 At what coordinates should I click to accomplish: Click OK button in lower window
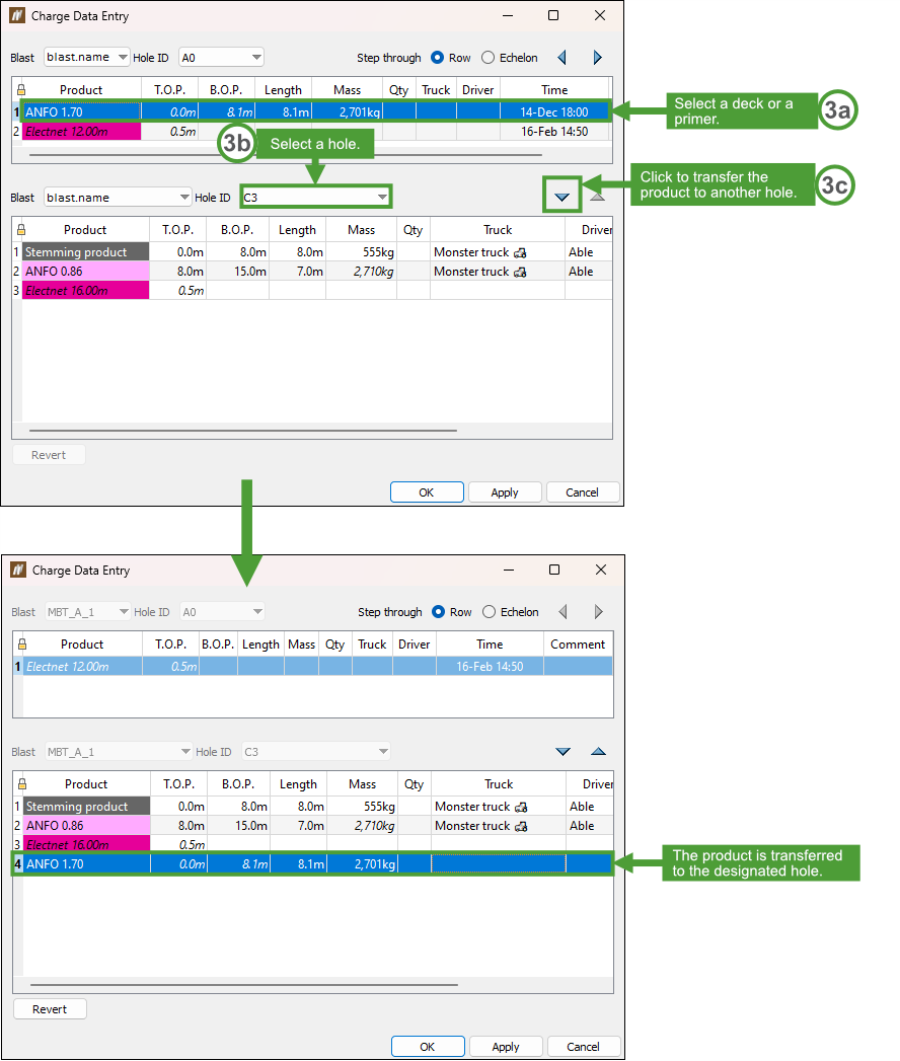coord(428,1047)
